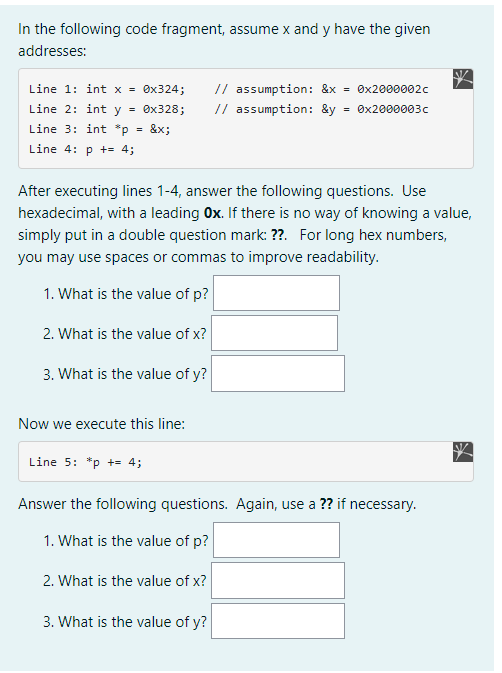Viewport: 502px width, 673px height.
Task: Select the 'value of y' box after Line 5
Action: 278,621
